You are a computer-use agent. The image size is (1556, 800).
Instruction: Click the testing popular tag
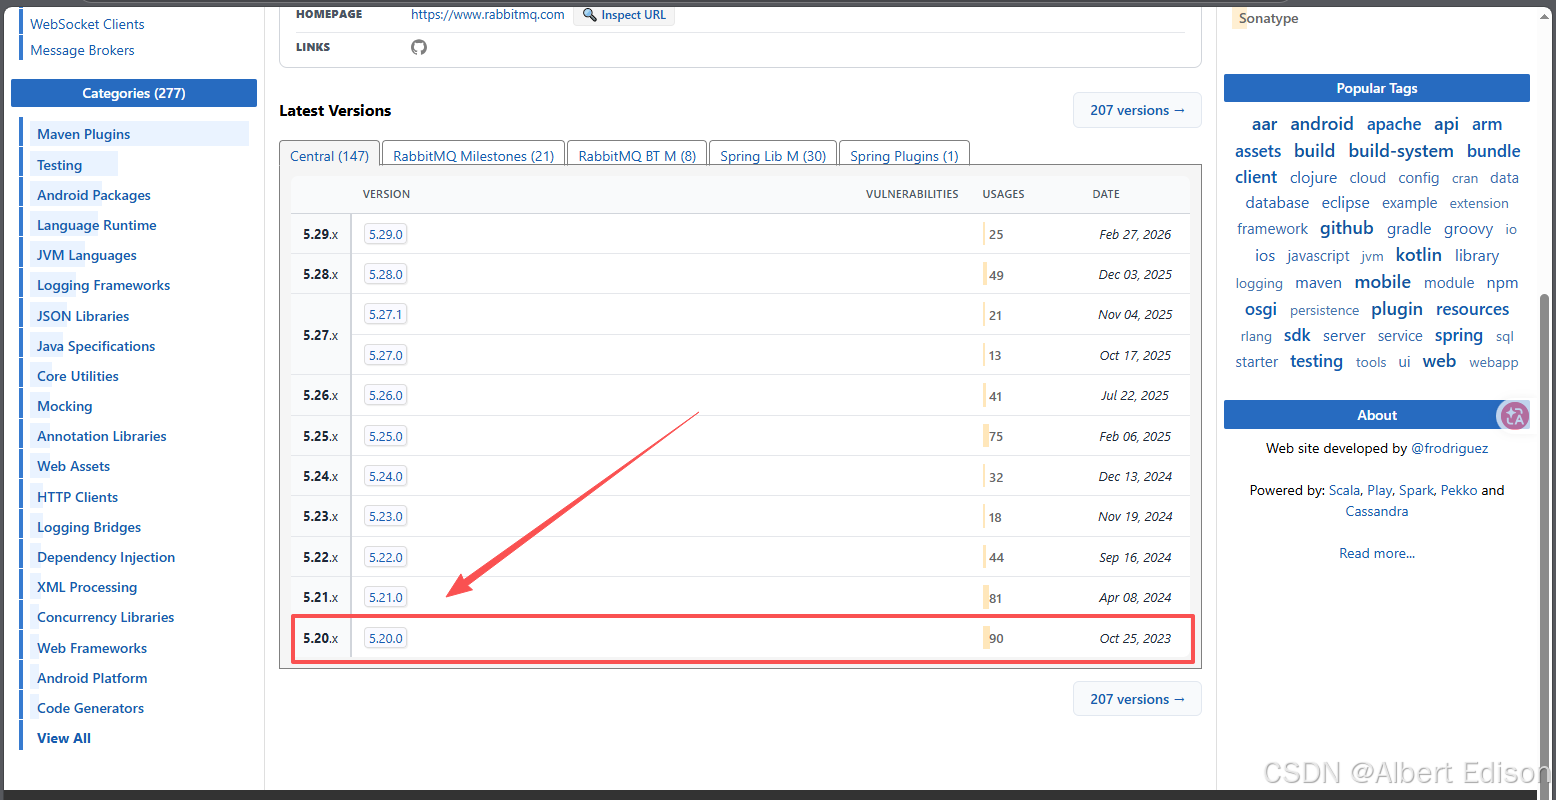pyautogui.click(x=1316, y=361)
